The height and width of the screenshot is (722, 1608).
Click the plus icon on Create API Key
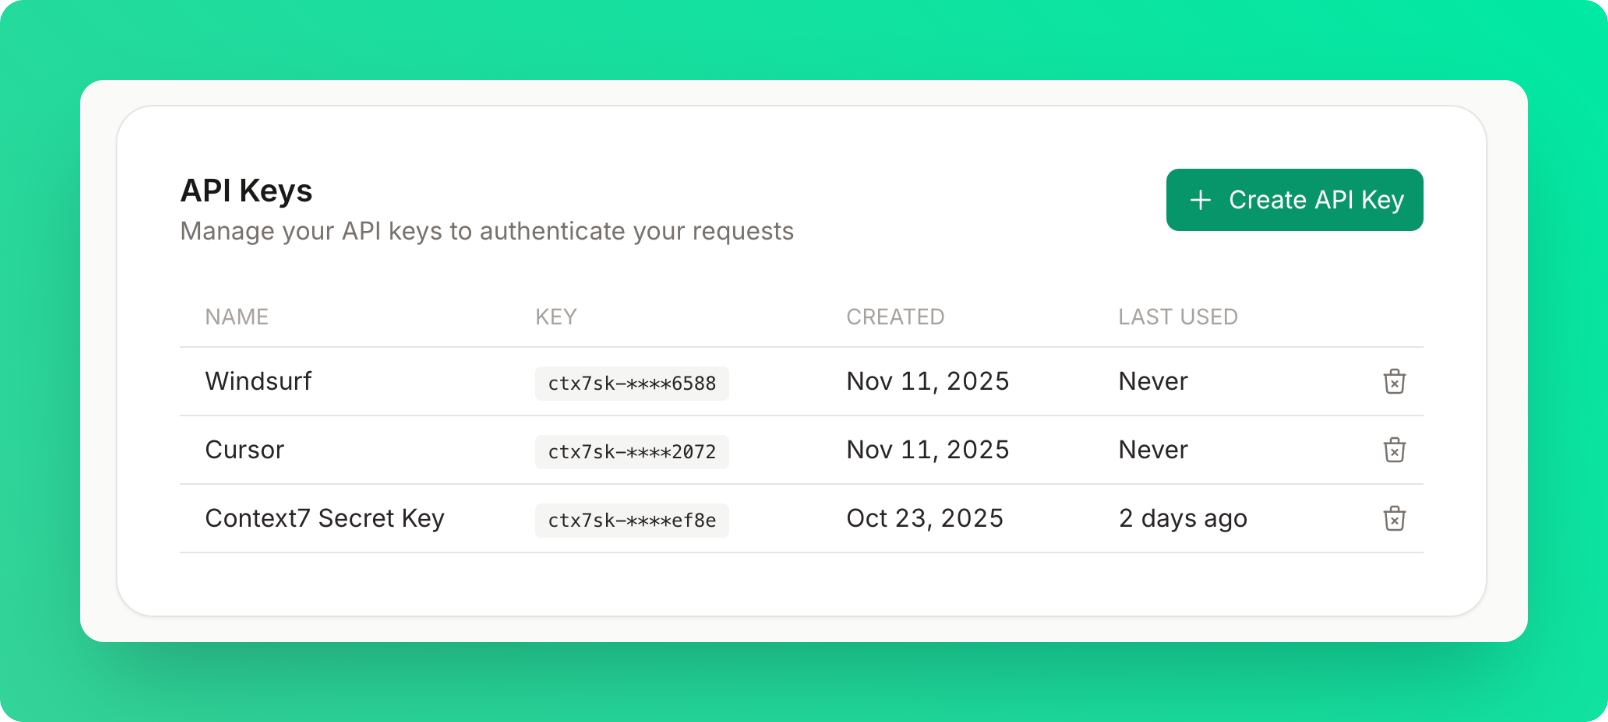click(x=1199, y=200)
